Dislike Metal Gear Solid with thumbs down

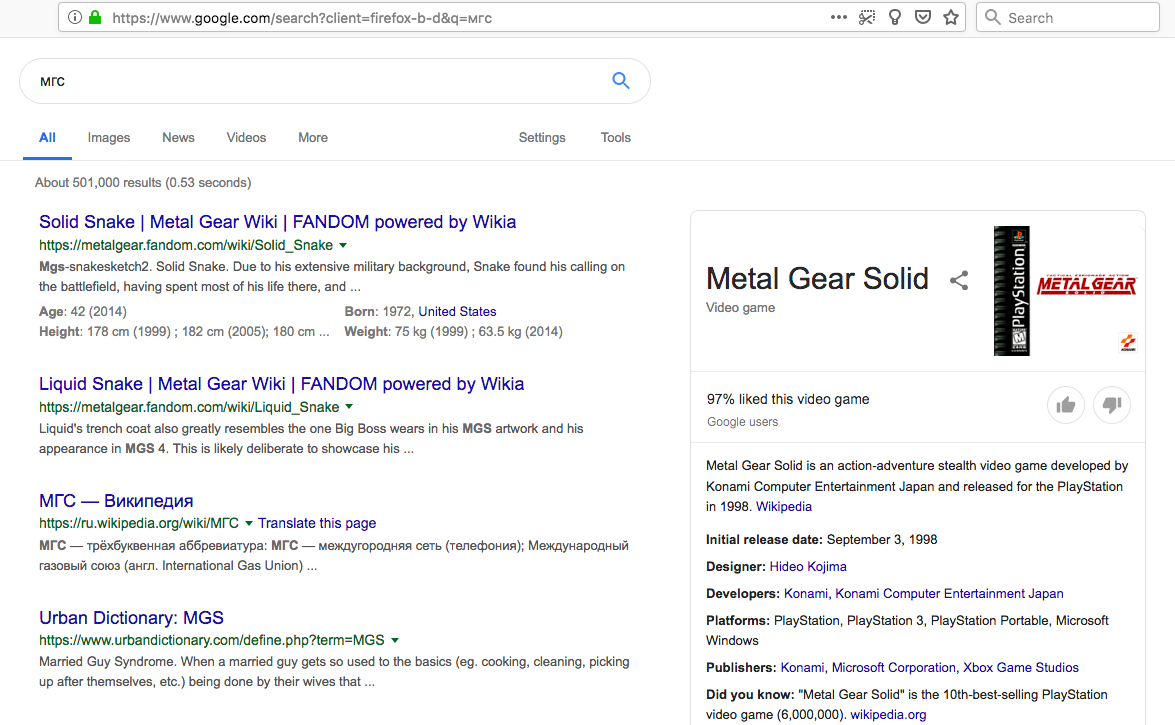click(x=1111, y=405)
